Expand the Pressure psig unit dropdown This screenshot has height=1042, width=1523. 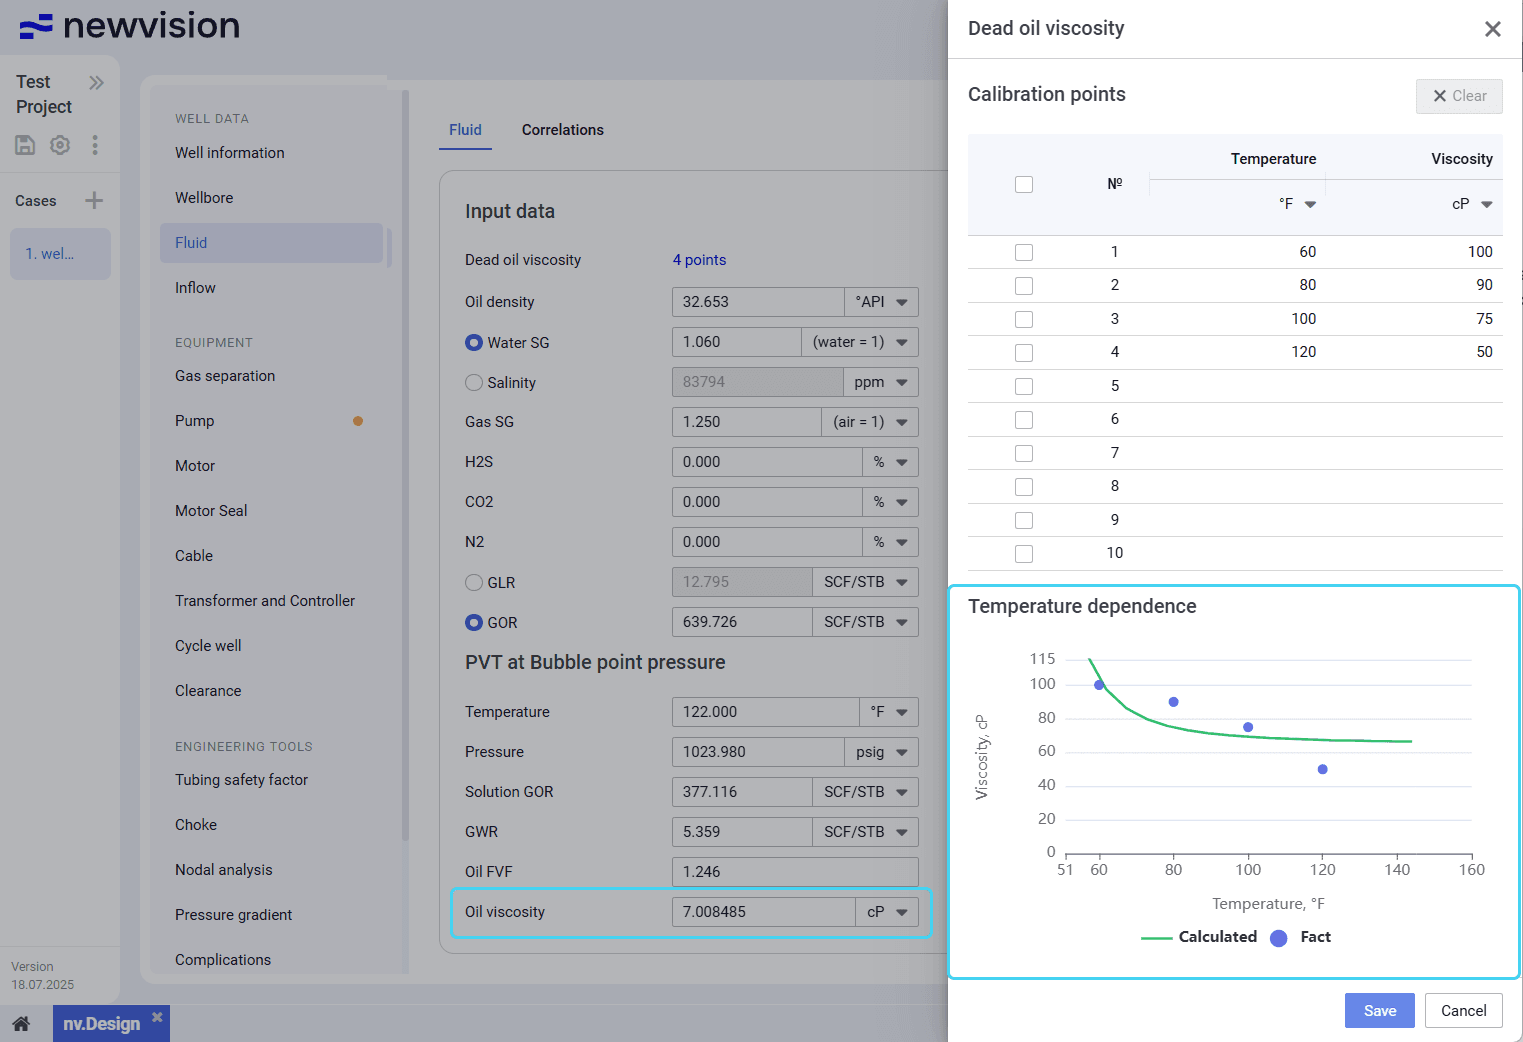pyautogui.click(x=881, y=752)
